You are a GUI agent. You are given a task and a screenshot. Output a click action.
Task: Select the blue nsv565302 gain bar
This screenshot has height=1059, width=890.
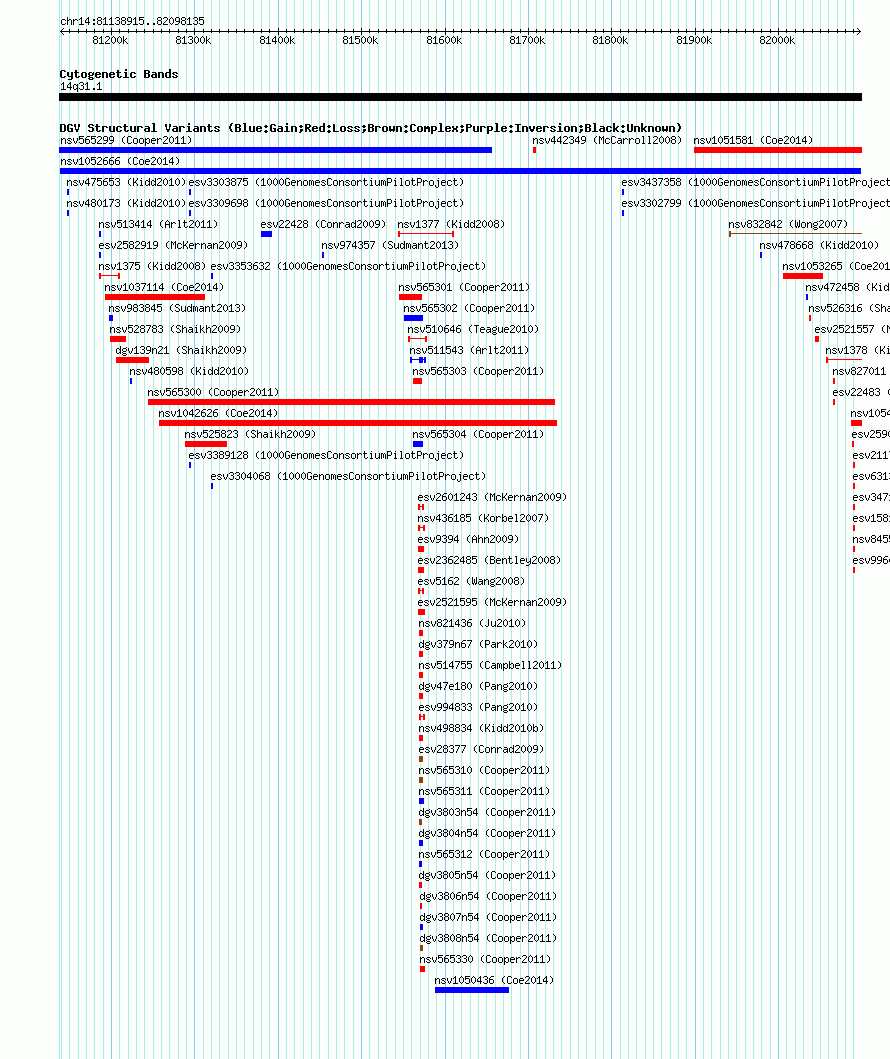point(413,318)
